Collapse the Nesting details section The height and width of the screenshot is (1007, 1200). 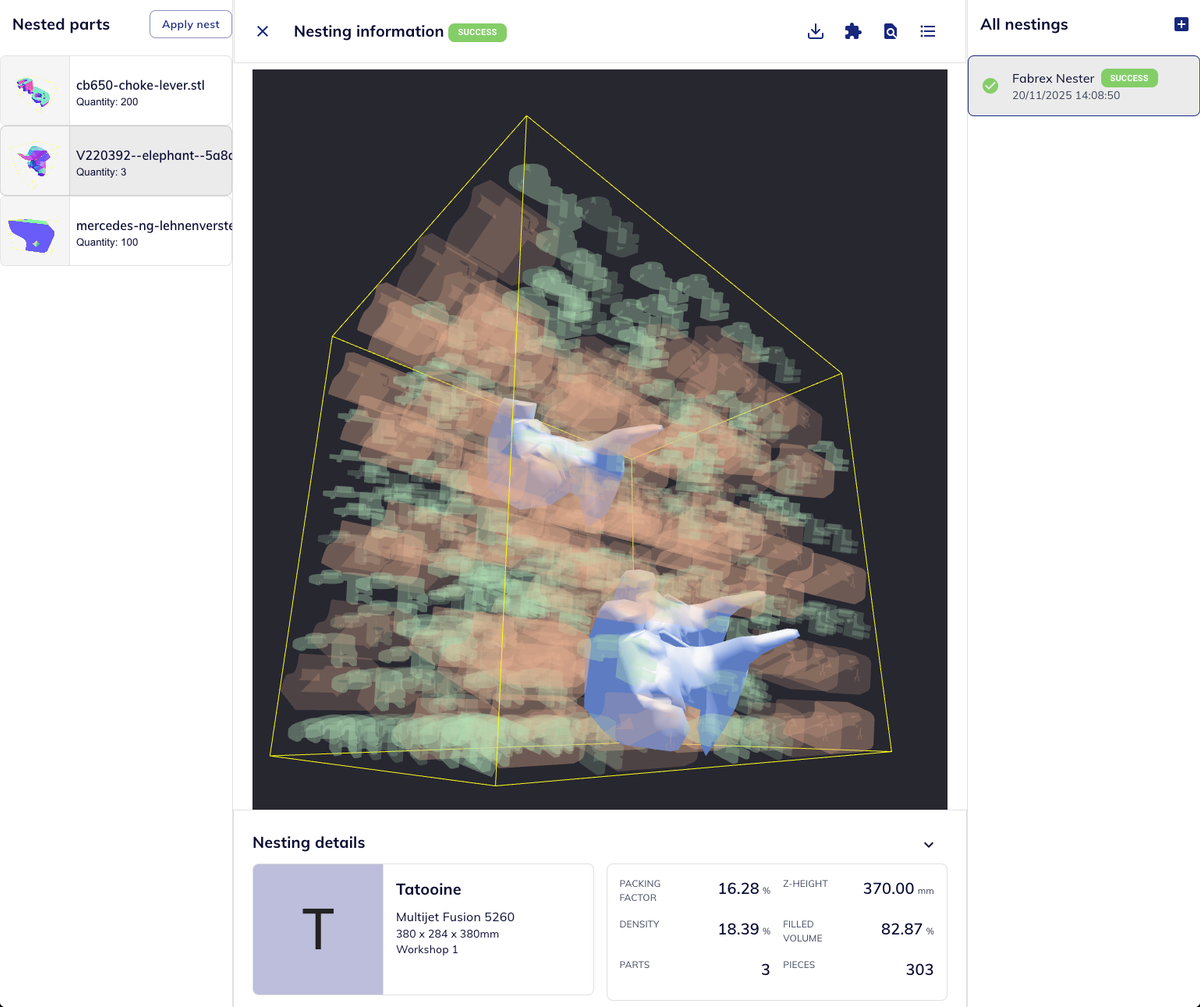(x=929, y=845)
